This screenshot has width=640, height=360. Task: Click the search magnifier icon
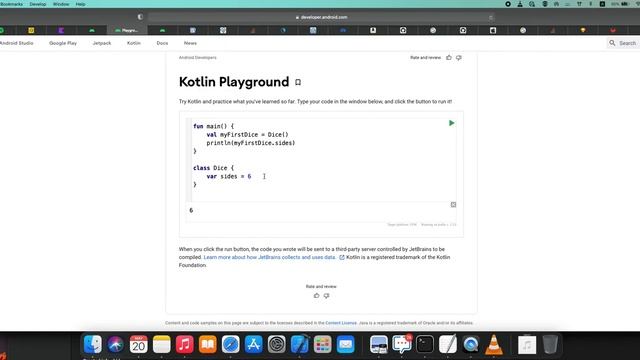pos(612,43)
